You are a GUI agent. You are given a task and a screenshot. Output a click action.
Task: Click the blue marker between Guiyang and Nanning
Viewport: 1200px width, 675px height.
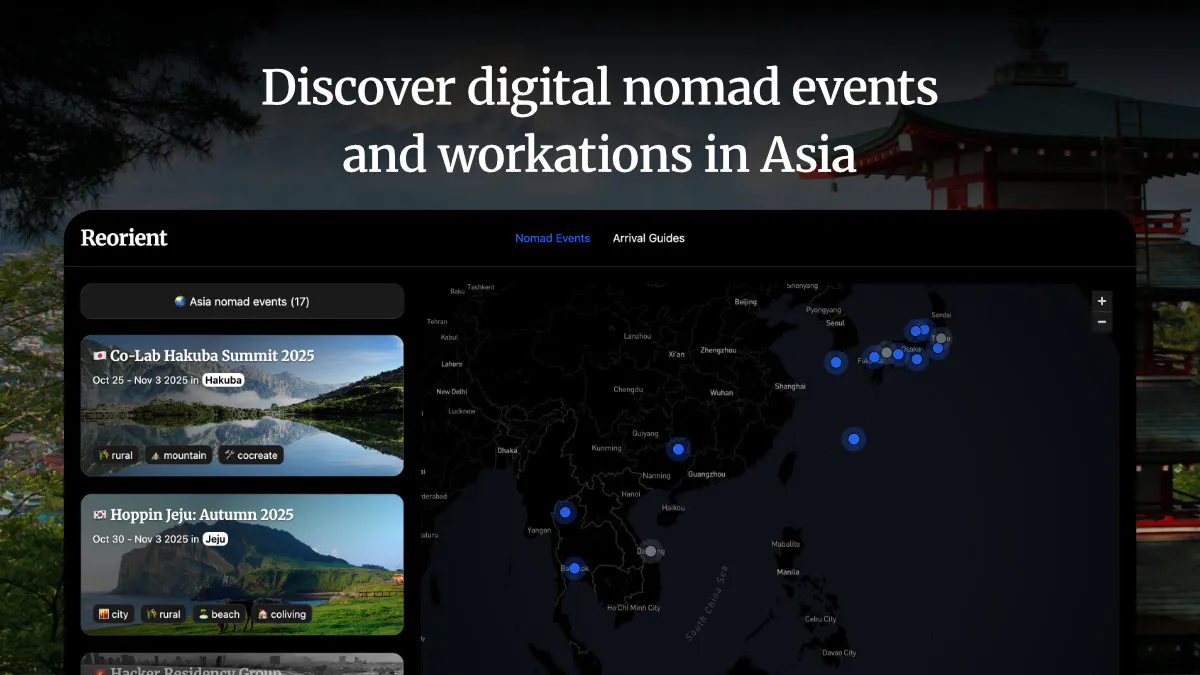point(678,449)
